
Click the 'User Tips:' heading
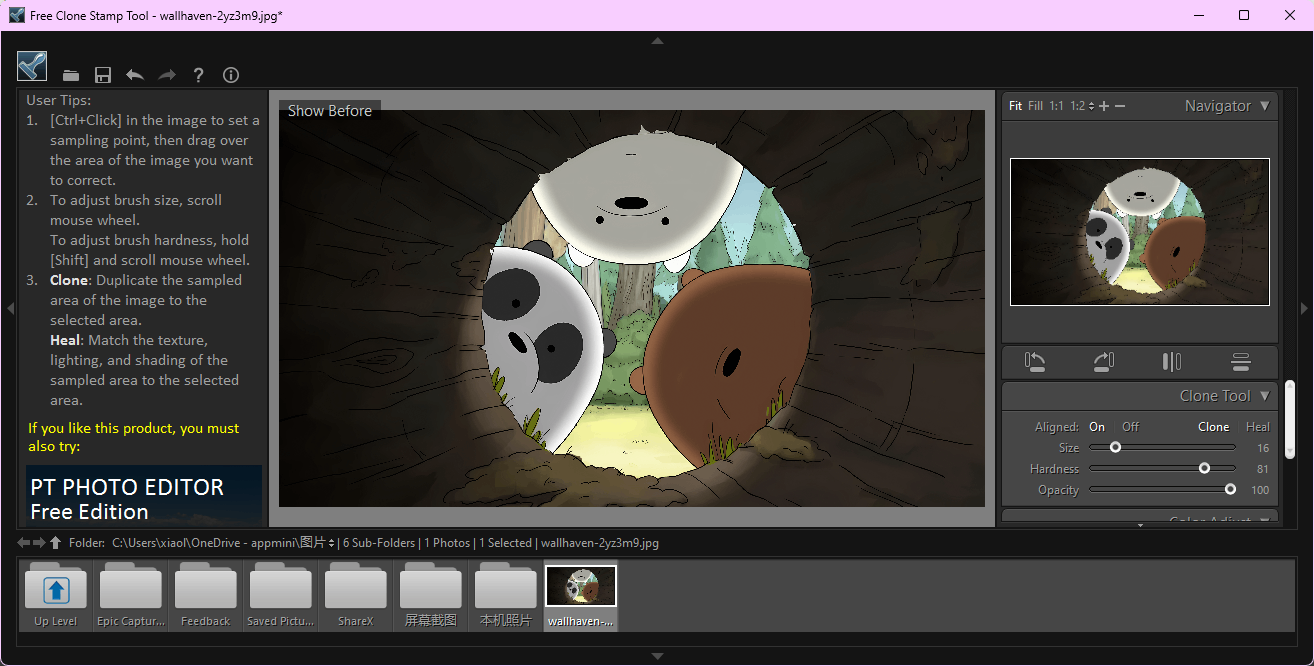coord(58,100)
